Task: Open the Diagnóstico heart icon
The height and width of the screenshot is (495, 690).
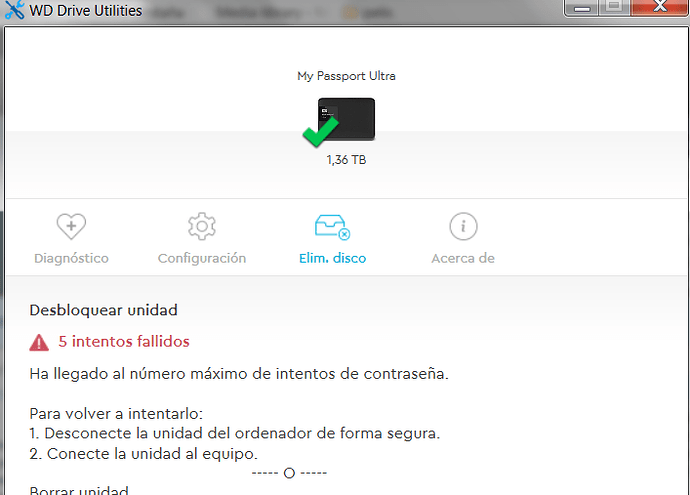Action: [71, 226]
